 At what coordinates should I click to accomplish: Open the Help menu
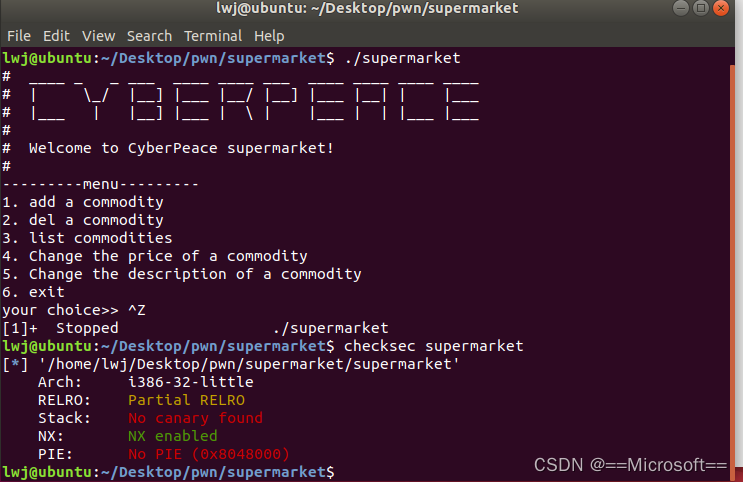click(x=269, y=36)
